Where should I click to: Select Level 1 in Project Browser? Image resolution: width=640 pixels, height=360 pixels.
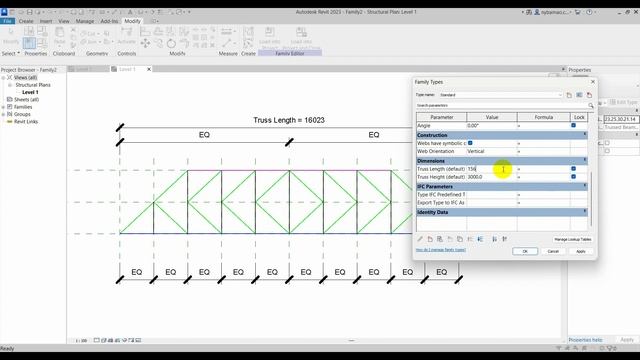pyautogui.click(x=30, y=92)
